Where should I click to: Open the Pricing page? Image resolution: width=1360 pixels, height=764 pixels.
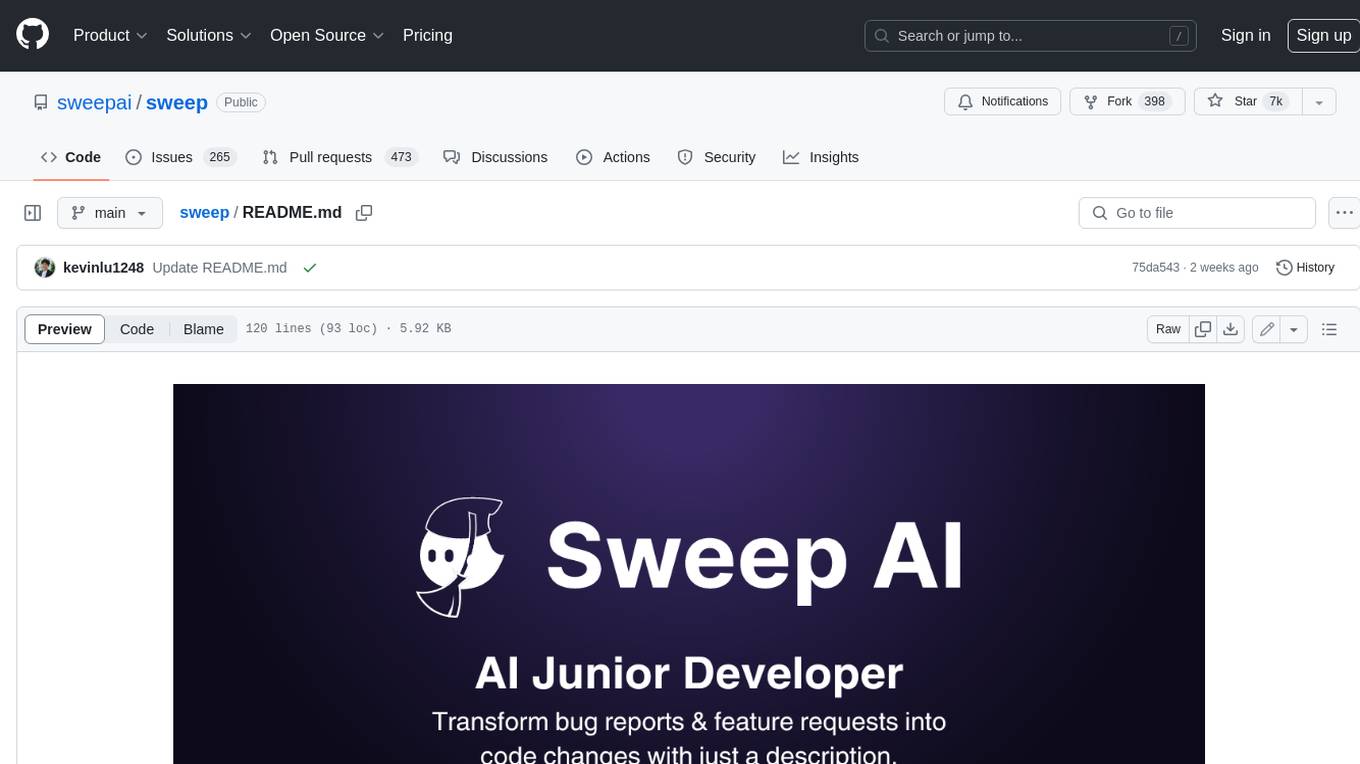click(x=427, y=35)
